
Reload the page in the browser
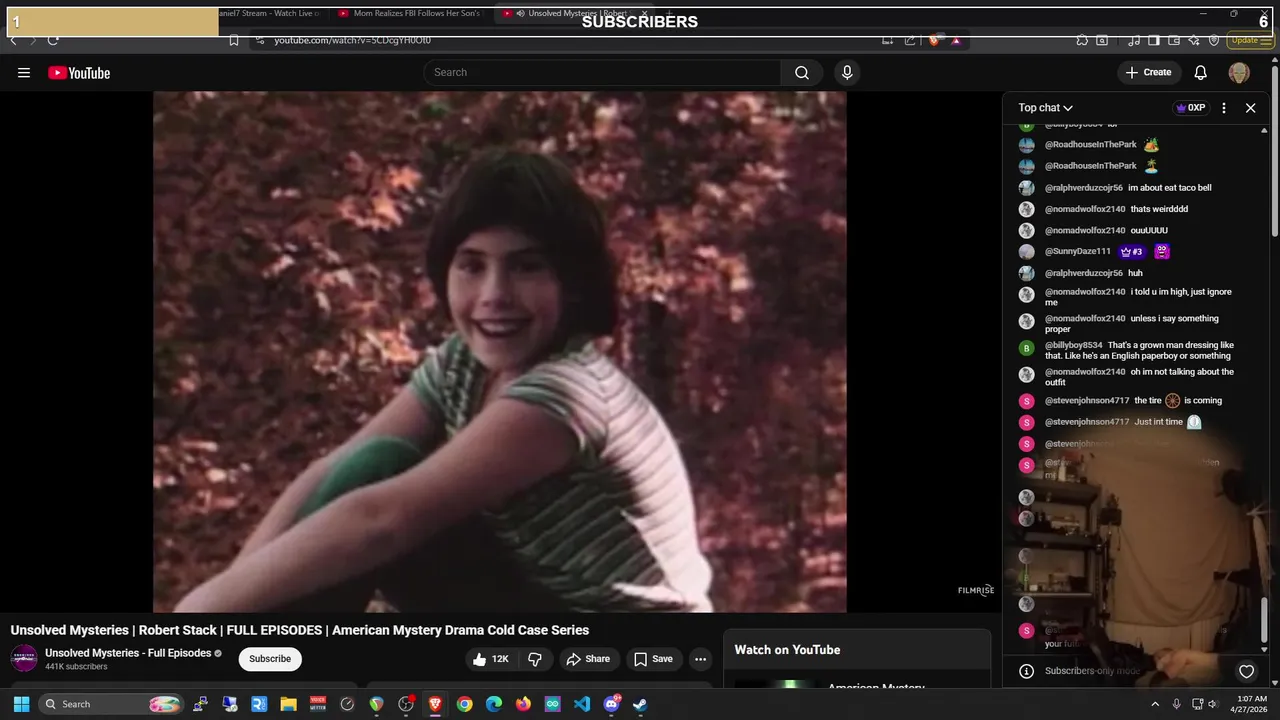[53, 40]
